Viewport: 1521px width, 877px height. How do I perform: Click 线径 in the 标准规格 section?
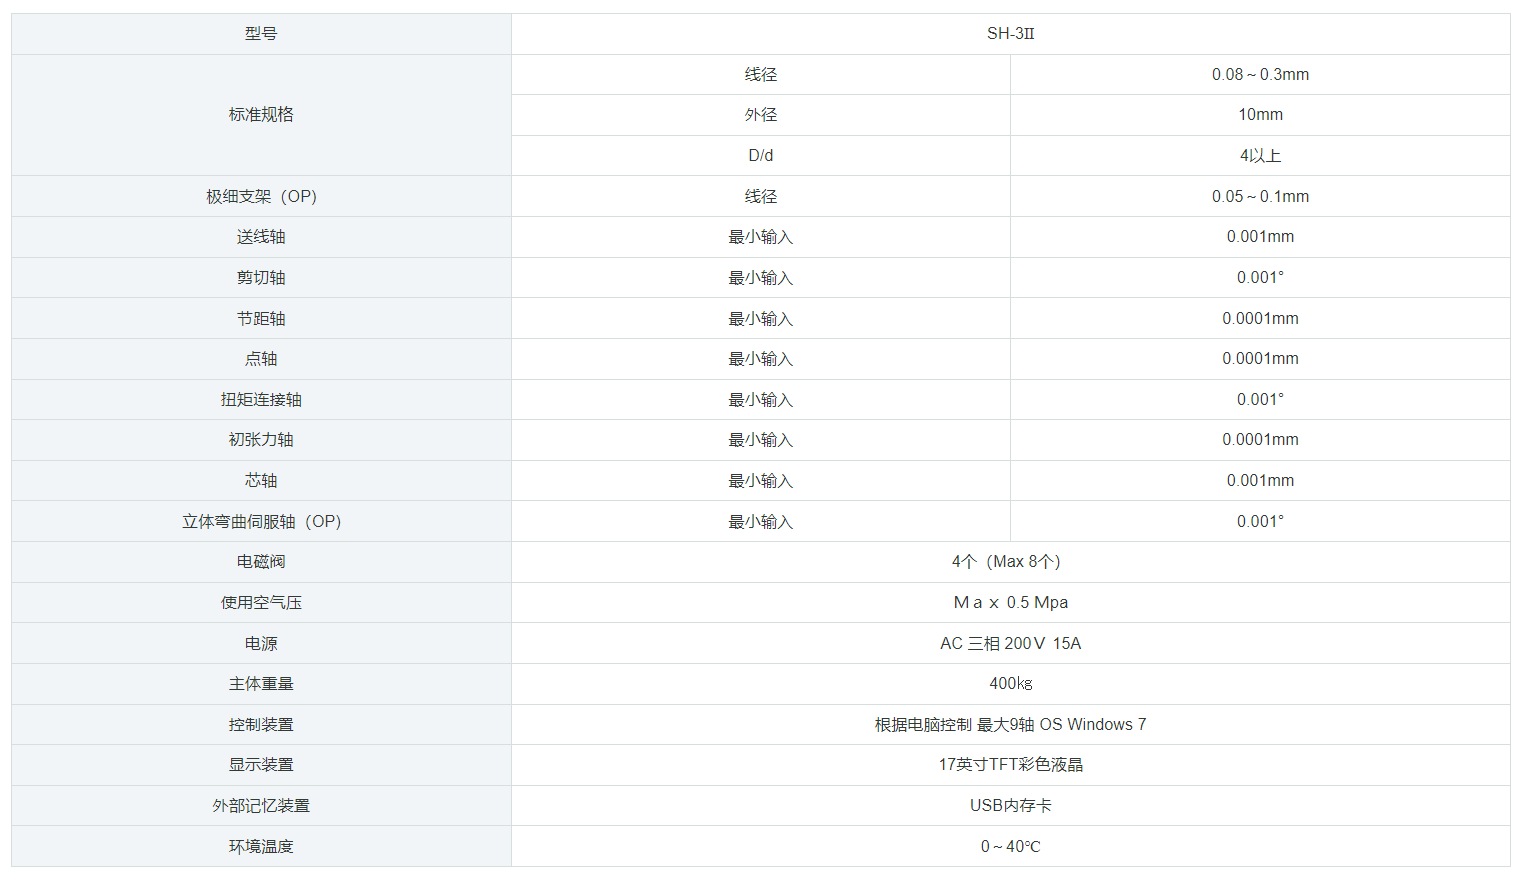click(x=761, y=75)
